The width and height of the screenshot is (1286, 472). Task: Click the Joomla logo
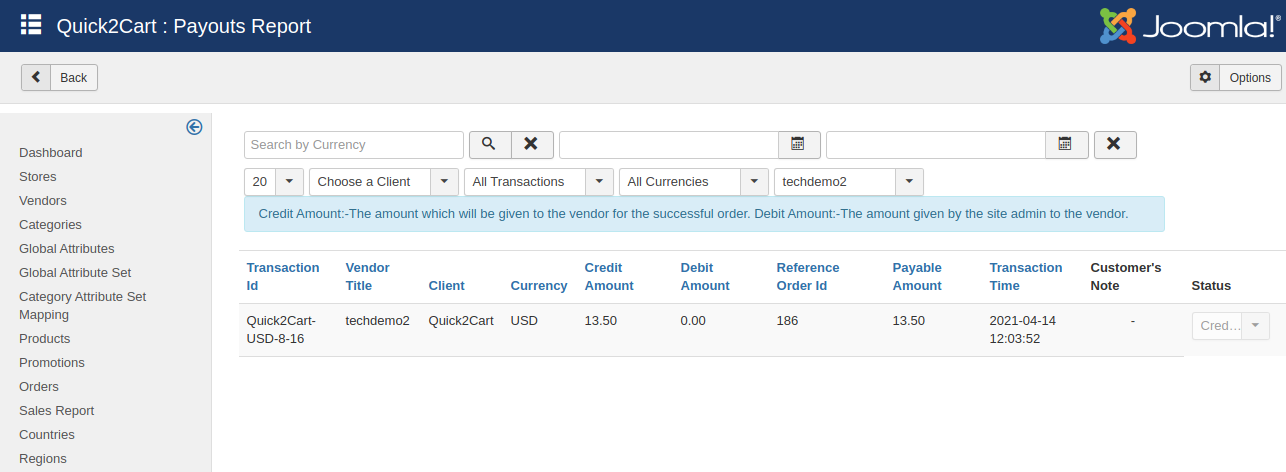point(1189,26)
